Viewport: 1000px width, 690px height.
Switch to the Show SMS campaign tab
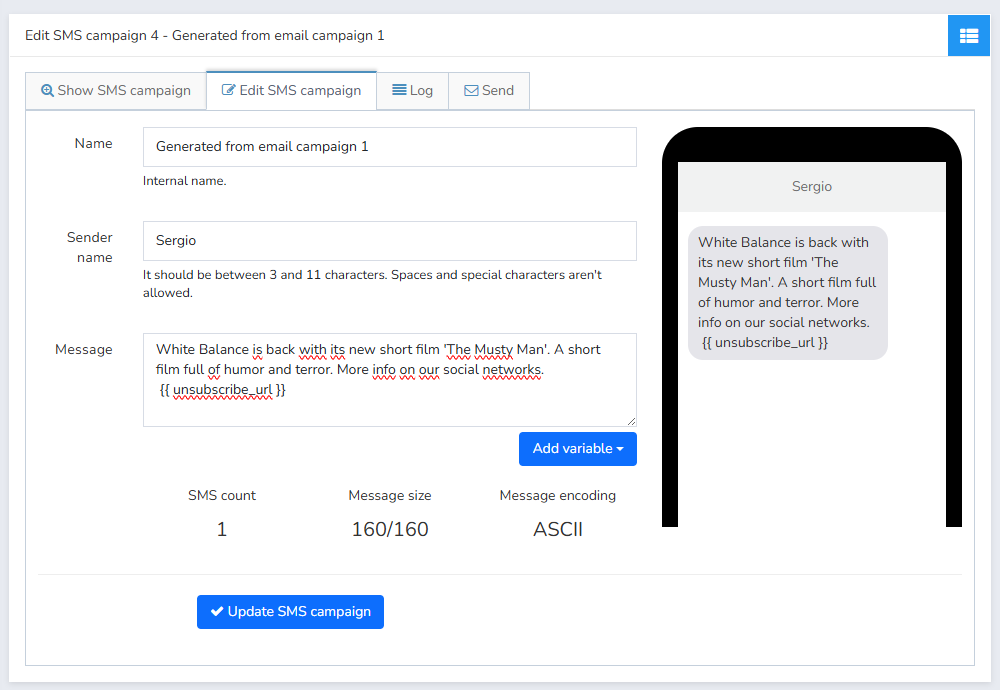click(x=116, y=91)
